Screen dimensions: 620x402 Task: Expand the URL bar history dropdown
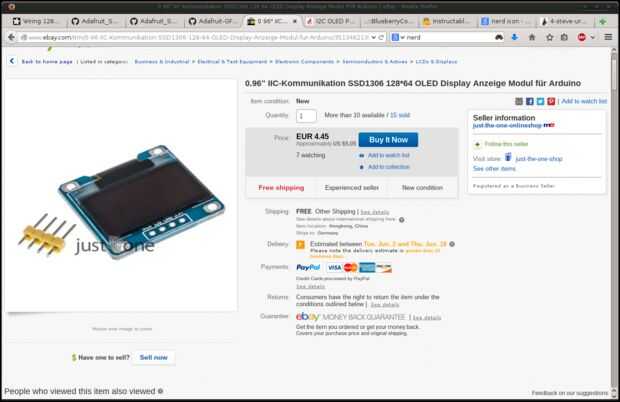coord(373,37)
